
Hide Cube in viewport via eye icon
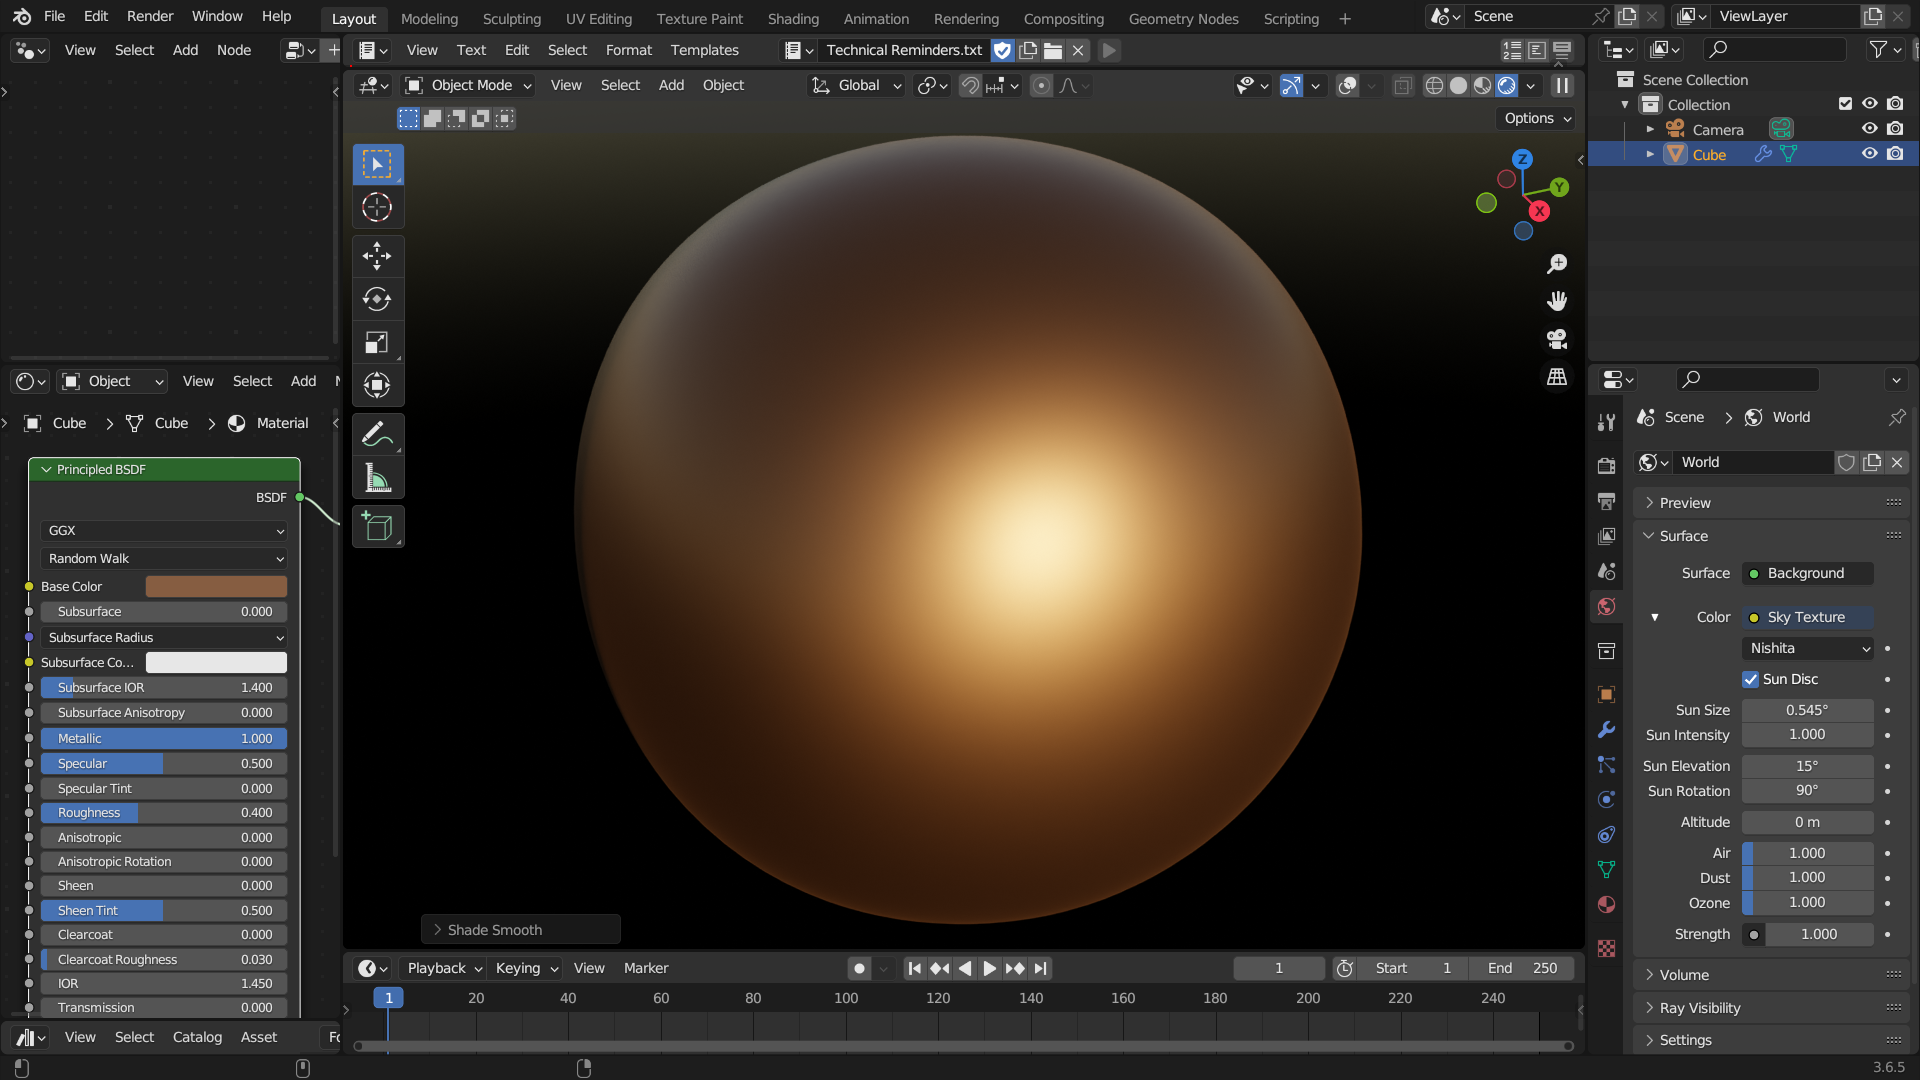1869,154
